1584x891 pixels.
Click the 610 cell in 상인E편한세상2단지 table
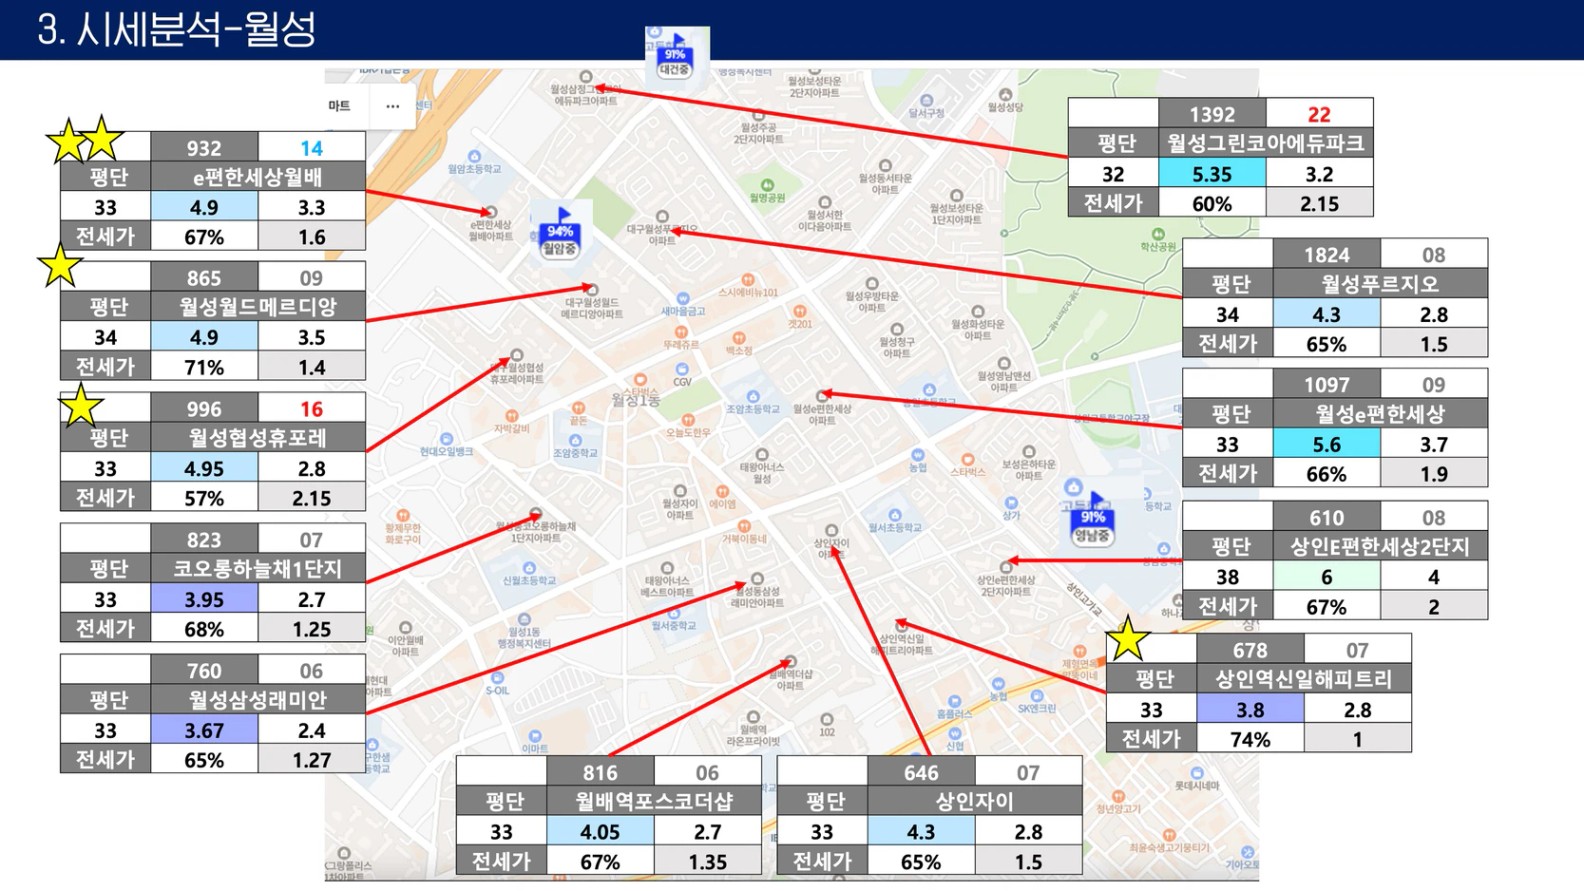[1327, 518]
